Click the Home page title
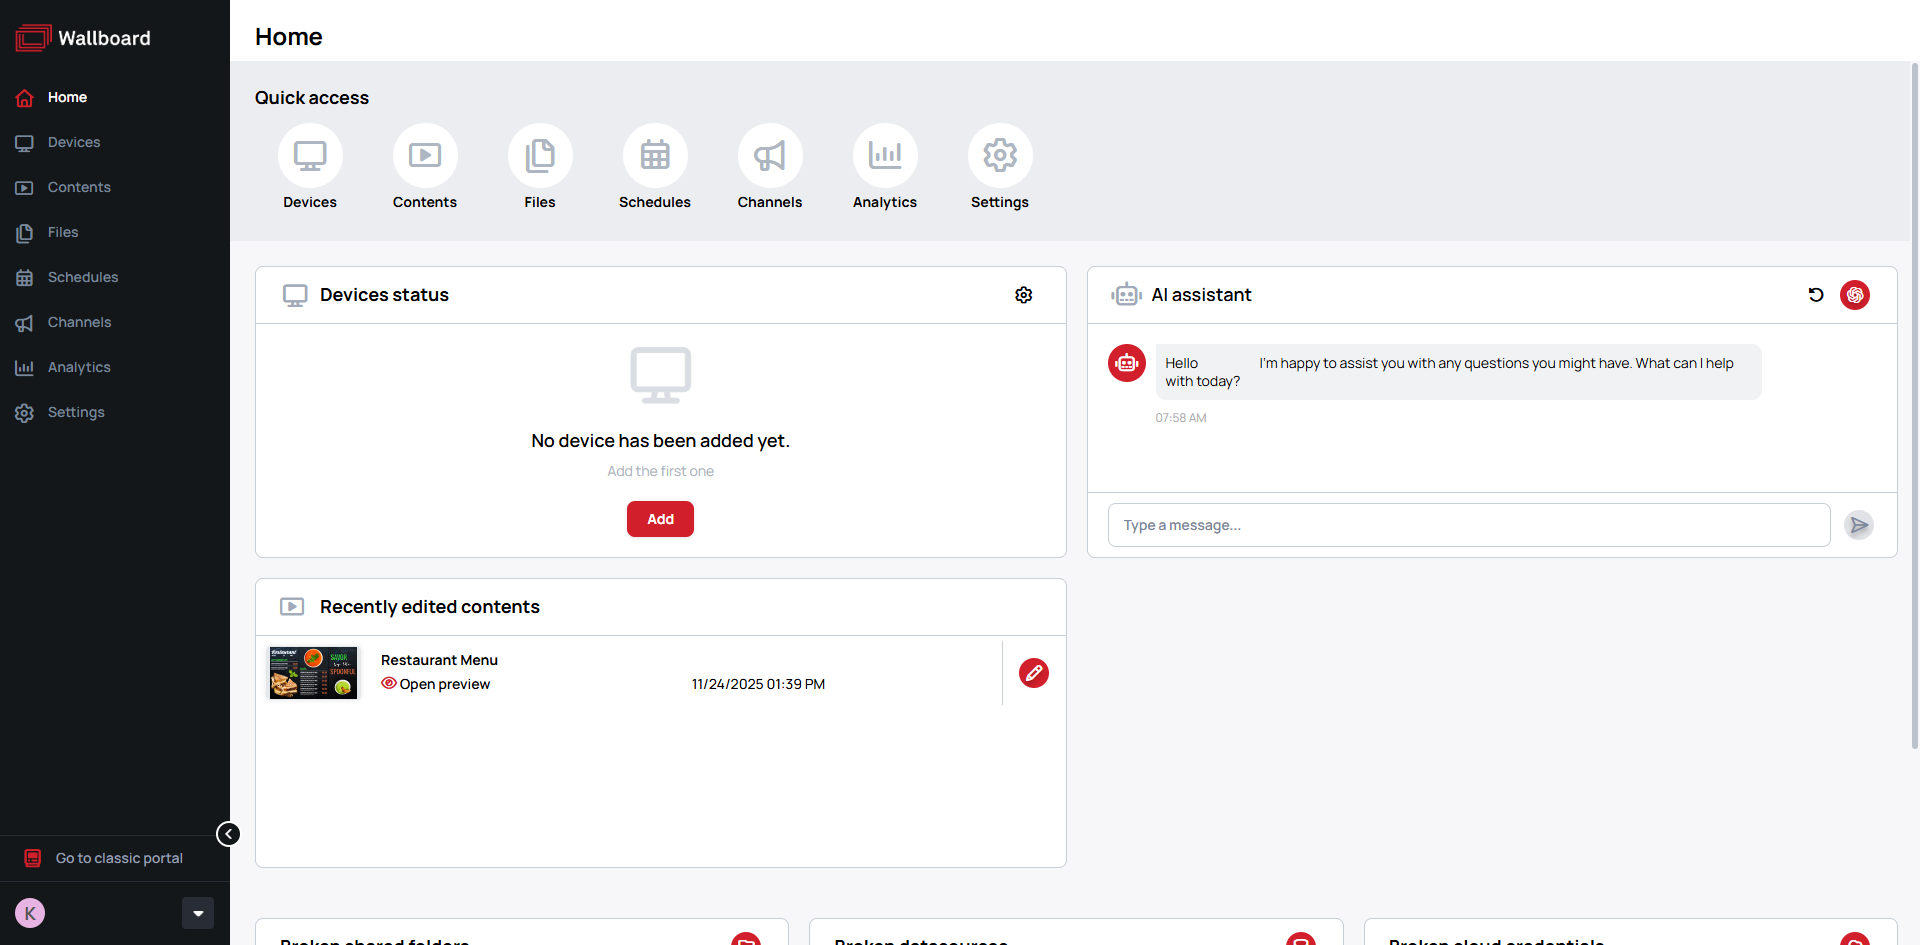The height and width of the screenshot is (945, 1920). click(289, 37)
